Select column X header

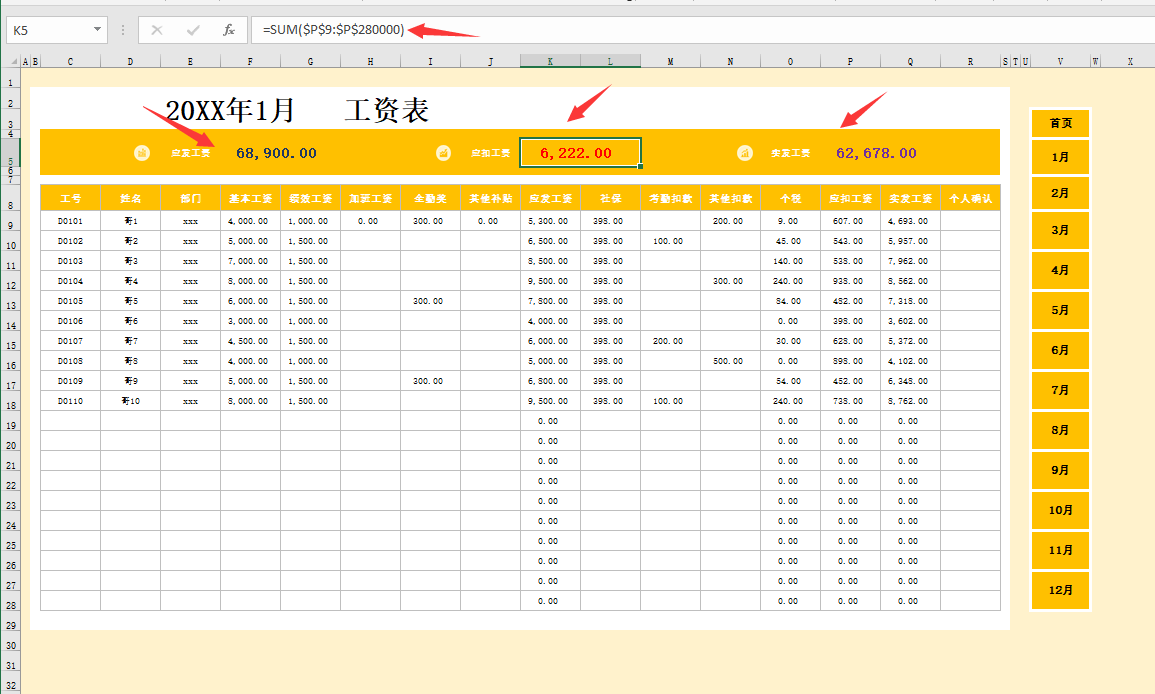coord(1130,61)
